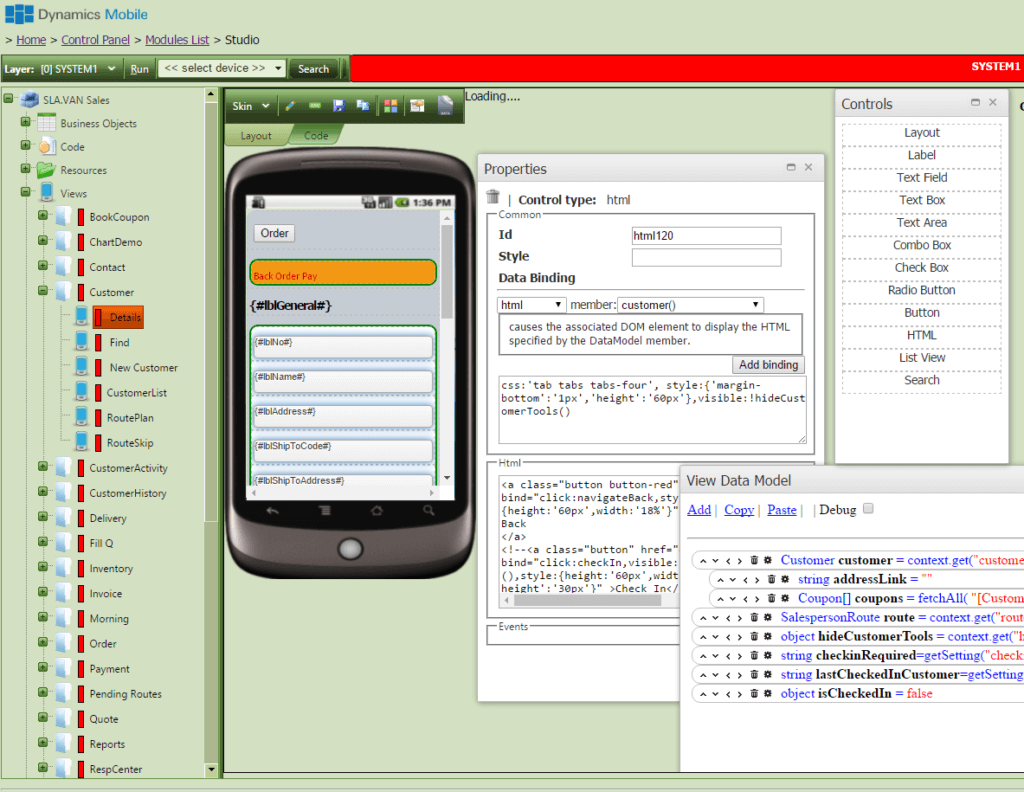Viewport: 1024px width, 792px height.
Task: Collapse the SLA.VAN Sales root node
Action: [x=8, y=99]
